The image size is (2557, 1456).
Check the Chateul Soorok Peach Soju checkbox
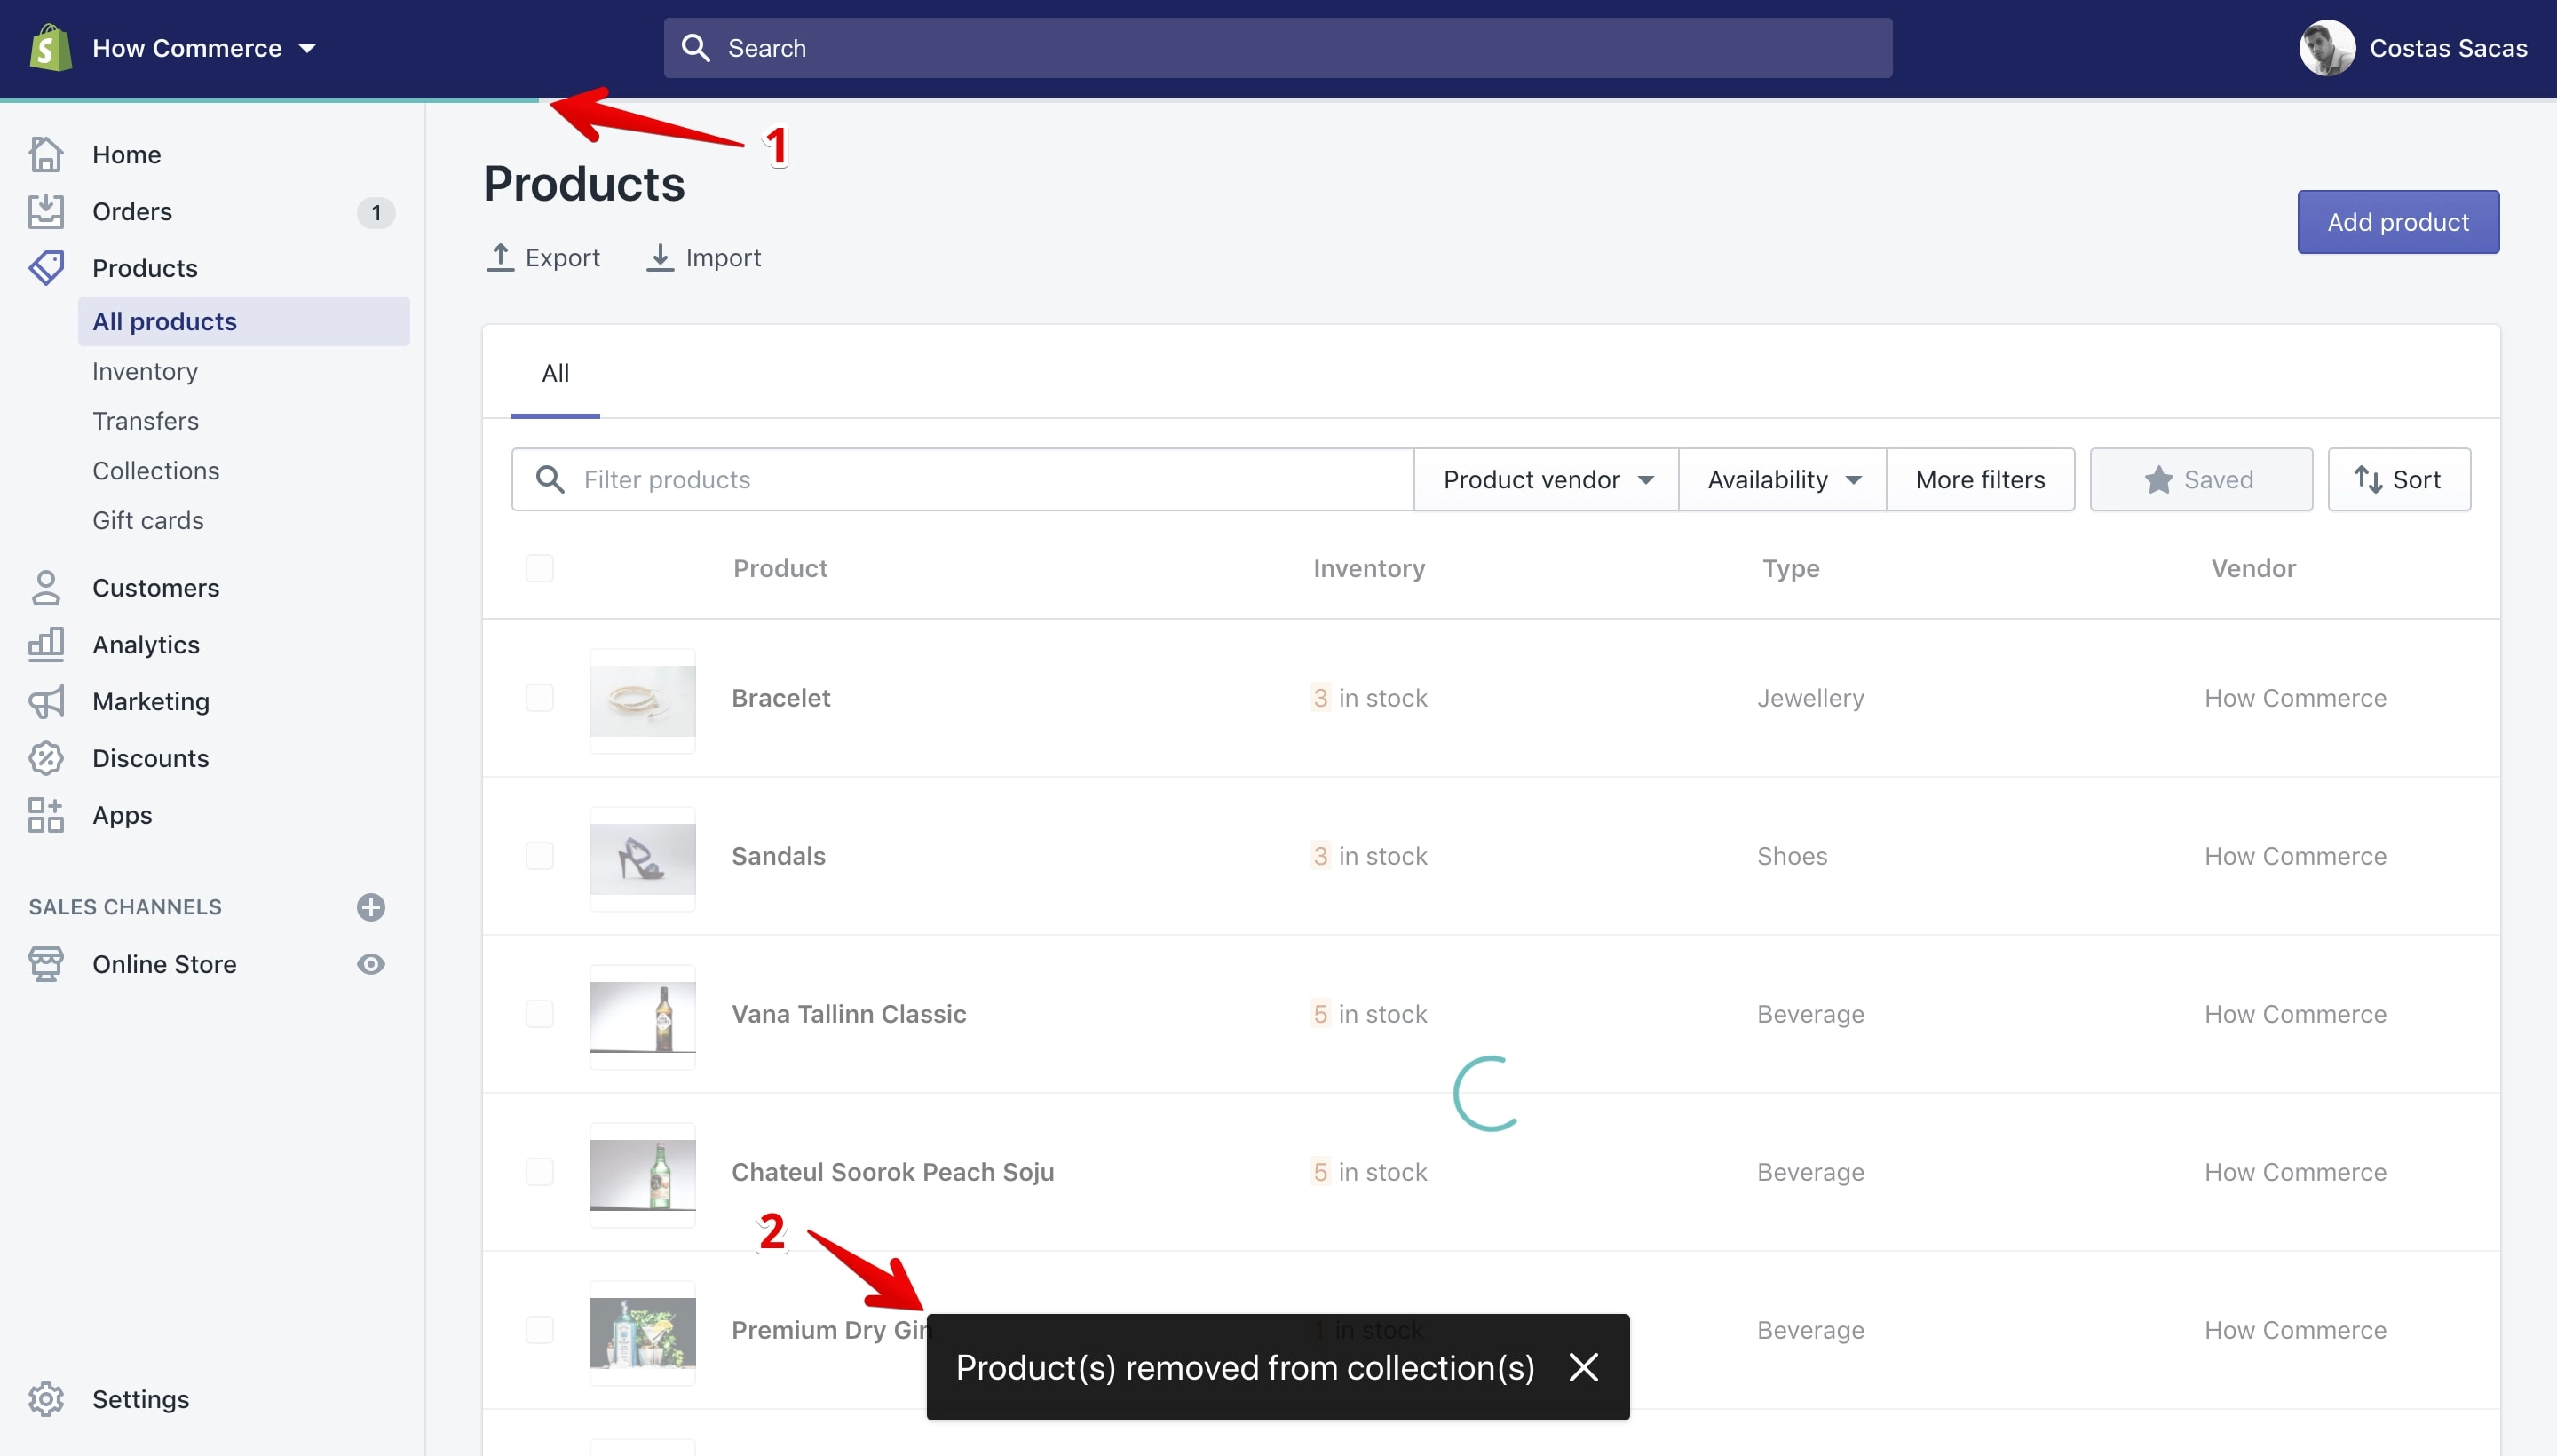(x=539, y=1171)
